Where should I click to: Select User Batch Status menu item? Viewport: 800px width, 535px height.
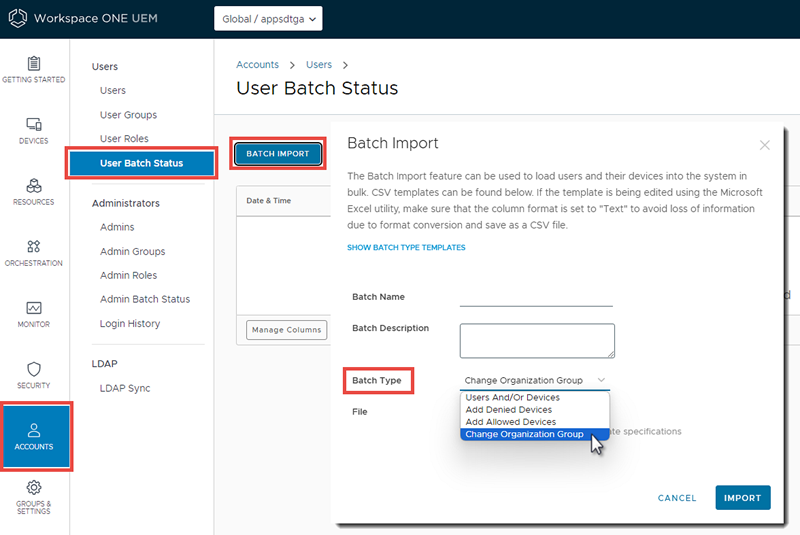[141, 163]
